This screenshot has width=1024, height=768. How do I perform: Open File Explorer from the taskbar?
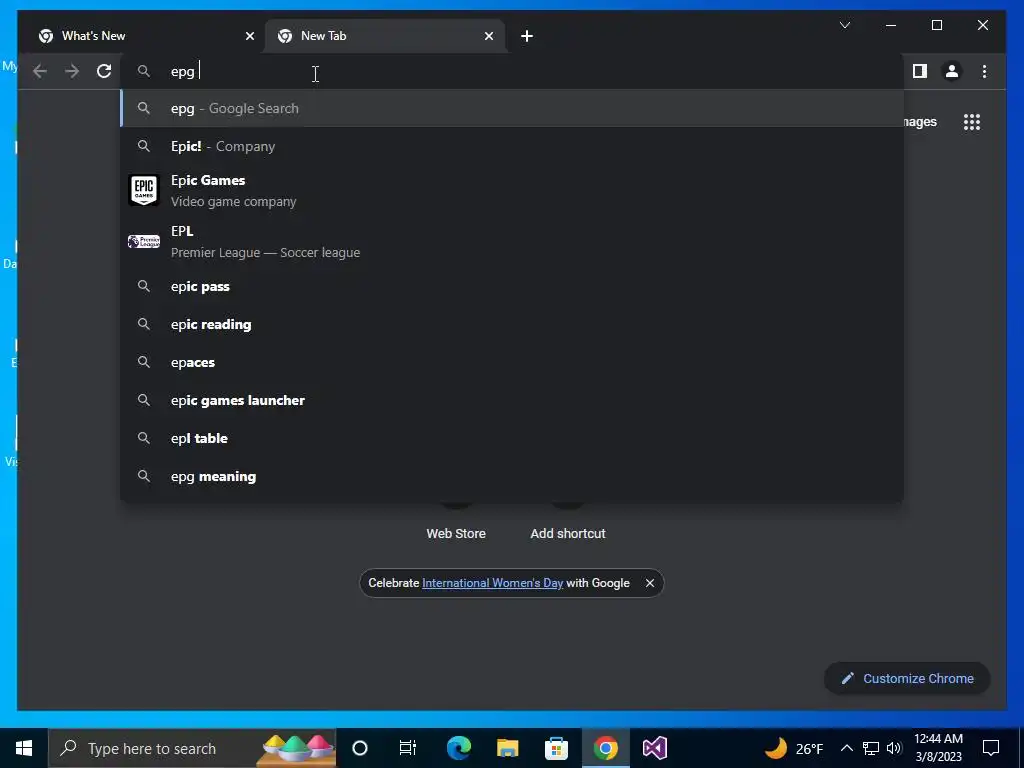[507, 748]
